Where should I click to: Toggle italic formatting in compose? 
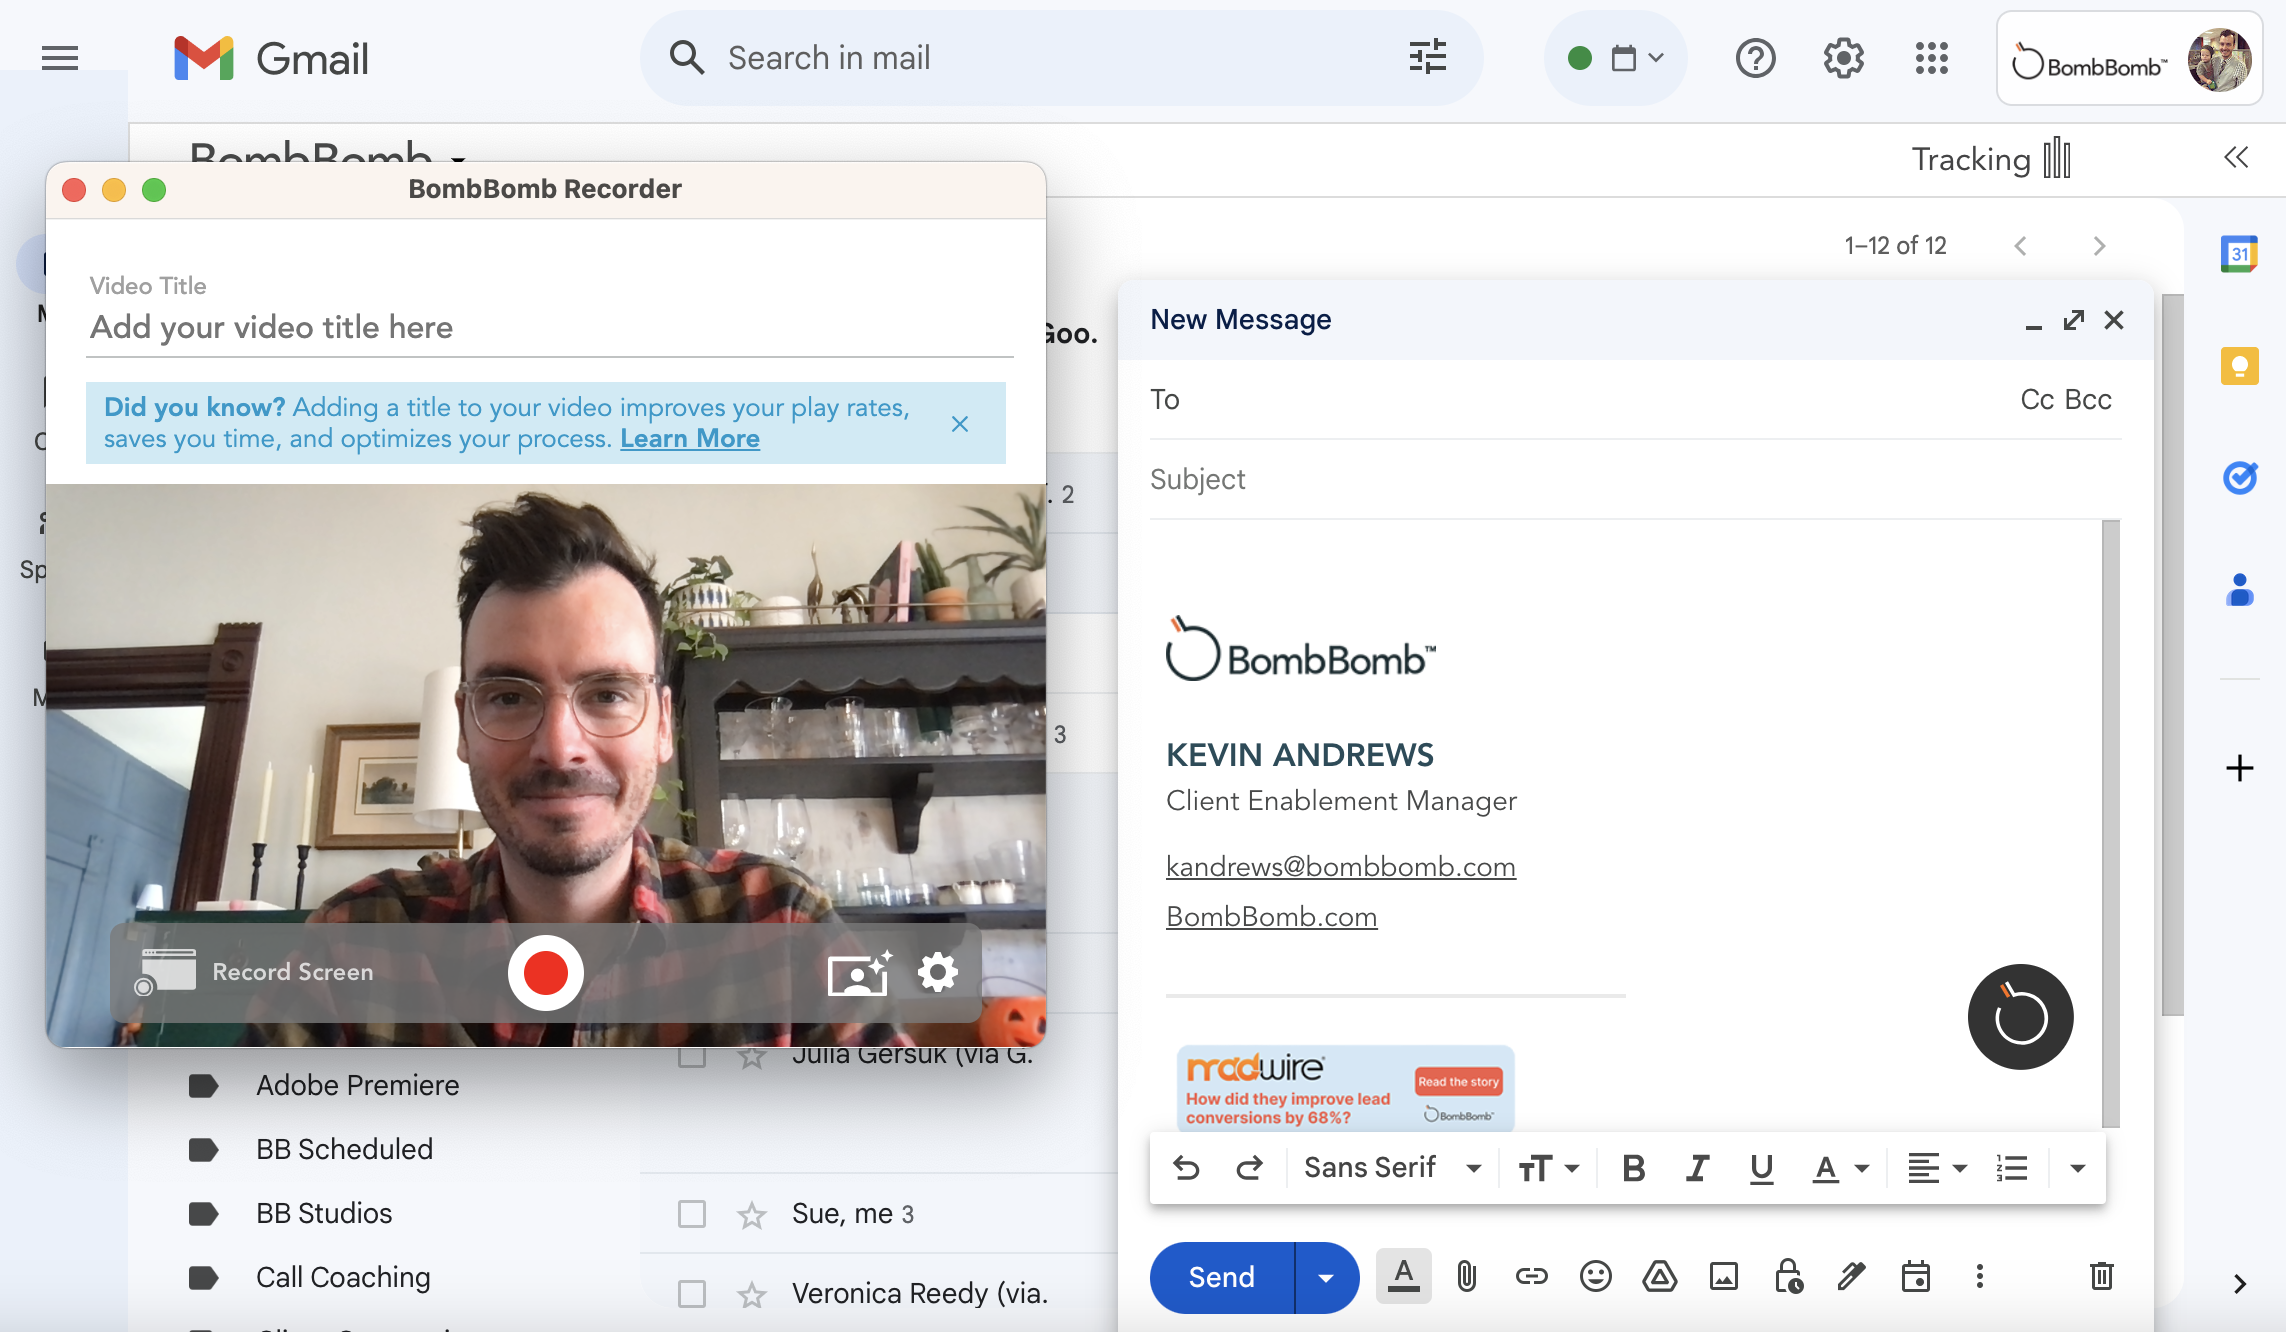pos(1697,1168)
